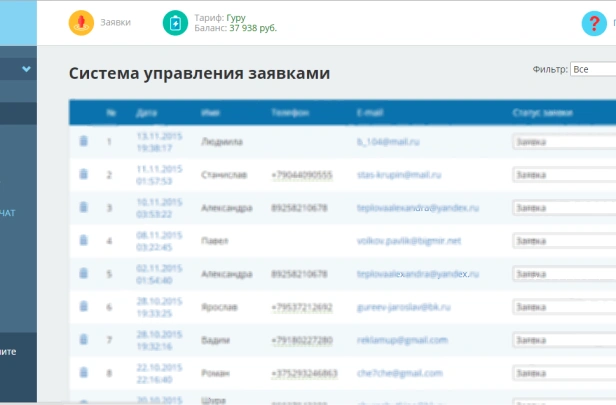Click trash icon for row 4
This screenshot has height=405, width=616.
pyautogui.click(x=83, y=240)
